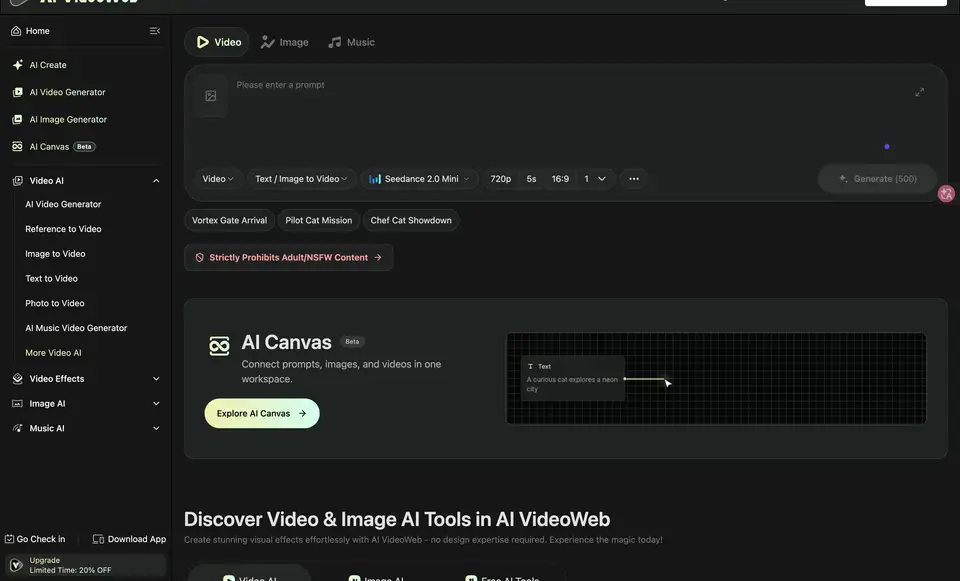Click the Upgrade Limited Time 20% OFF banner
This screenshot has width=960, height=581.
[86, 565]
